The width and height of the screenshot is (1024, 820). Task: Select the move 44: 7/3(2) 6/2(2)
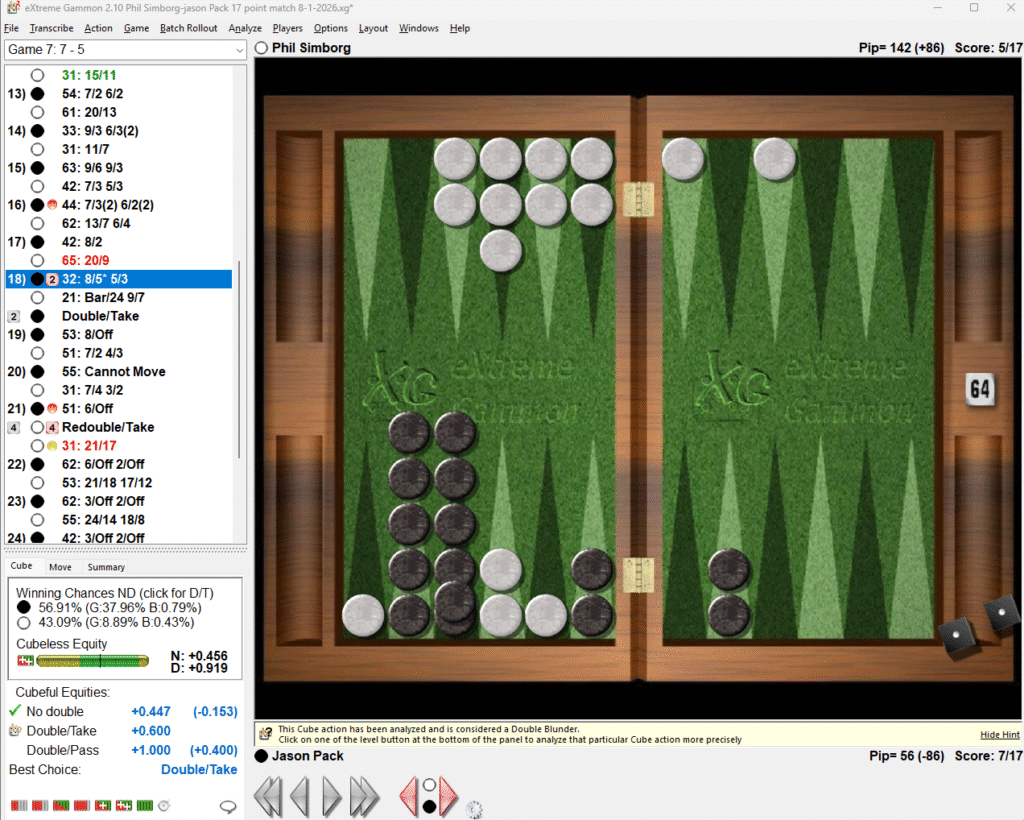pyautogui.click(x=108, y=205)
